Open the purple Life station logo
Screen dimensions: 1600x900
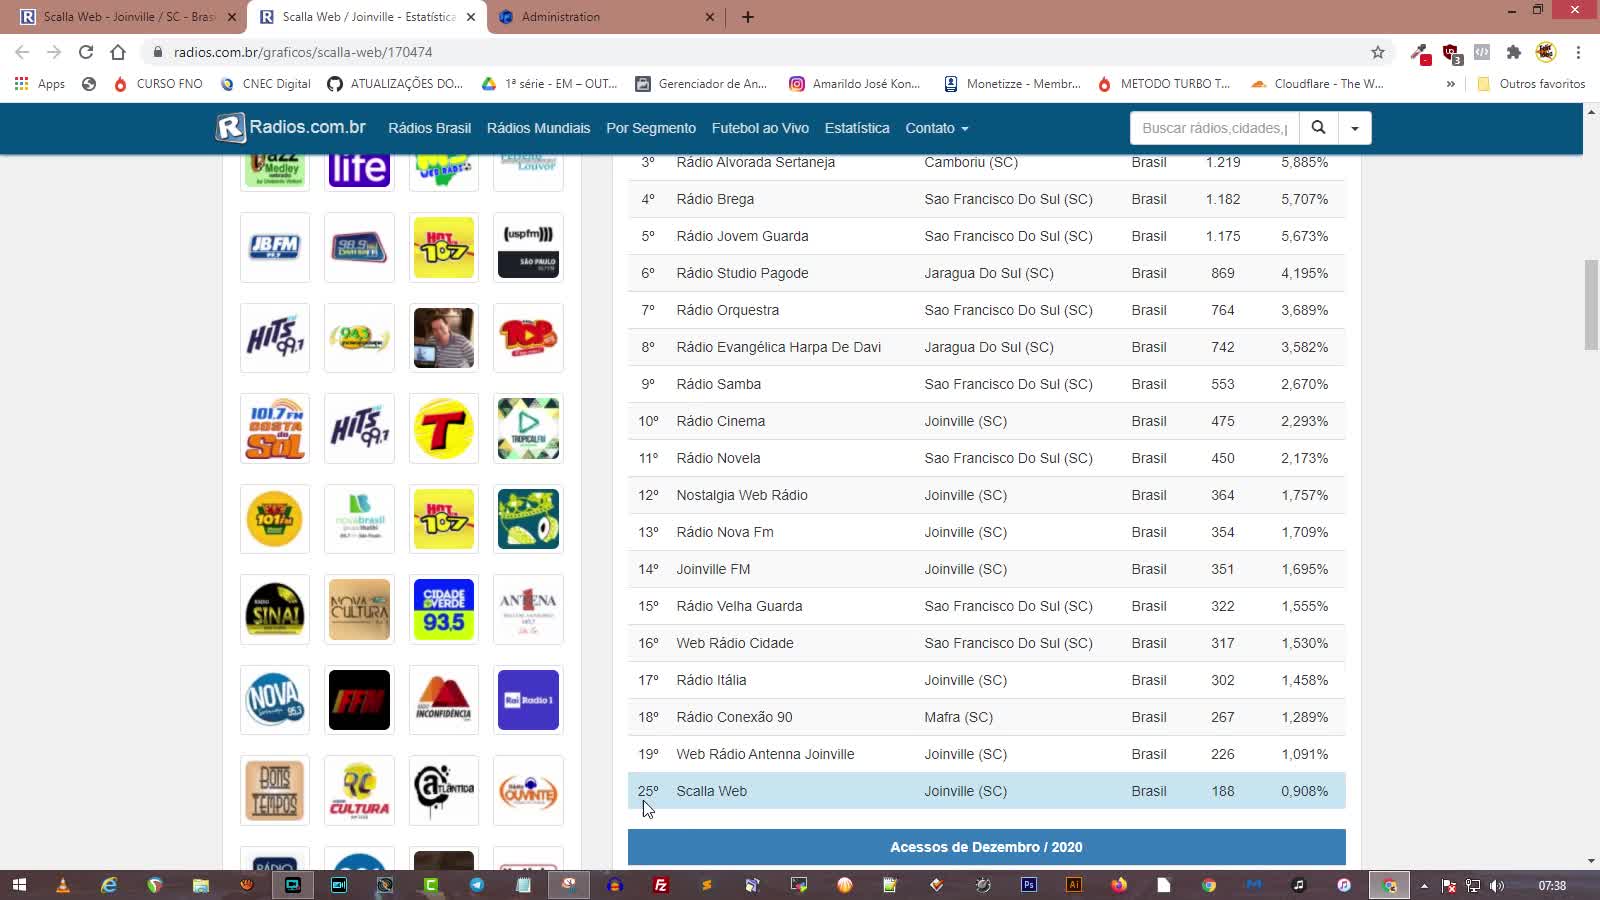360,171
